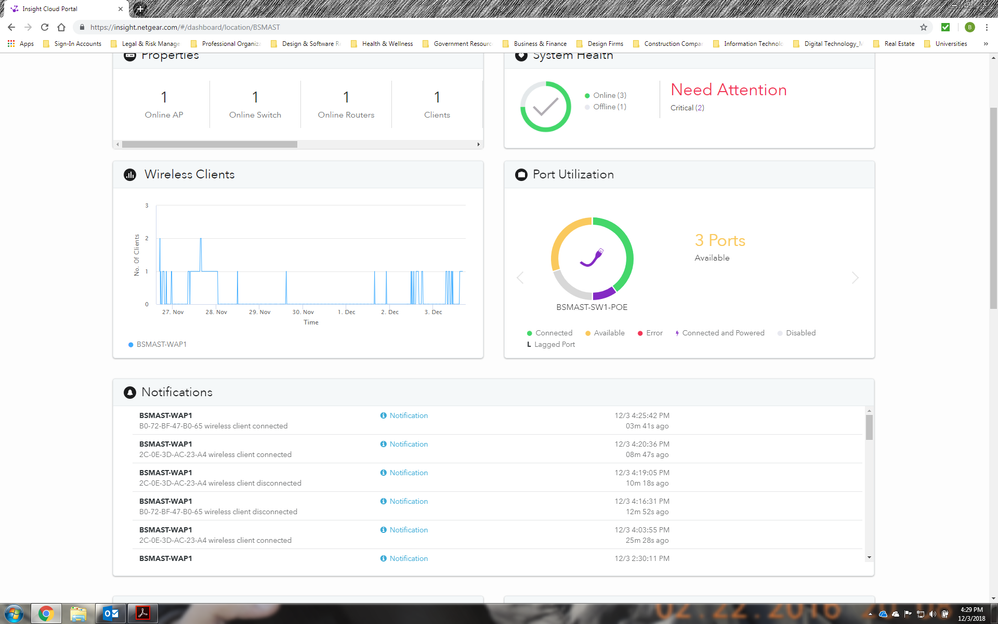This screenshot has height=624, width=998.
Task: Open Chrome from the taskbar
Action: tap(46, 614)
